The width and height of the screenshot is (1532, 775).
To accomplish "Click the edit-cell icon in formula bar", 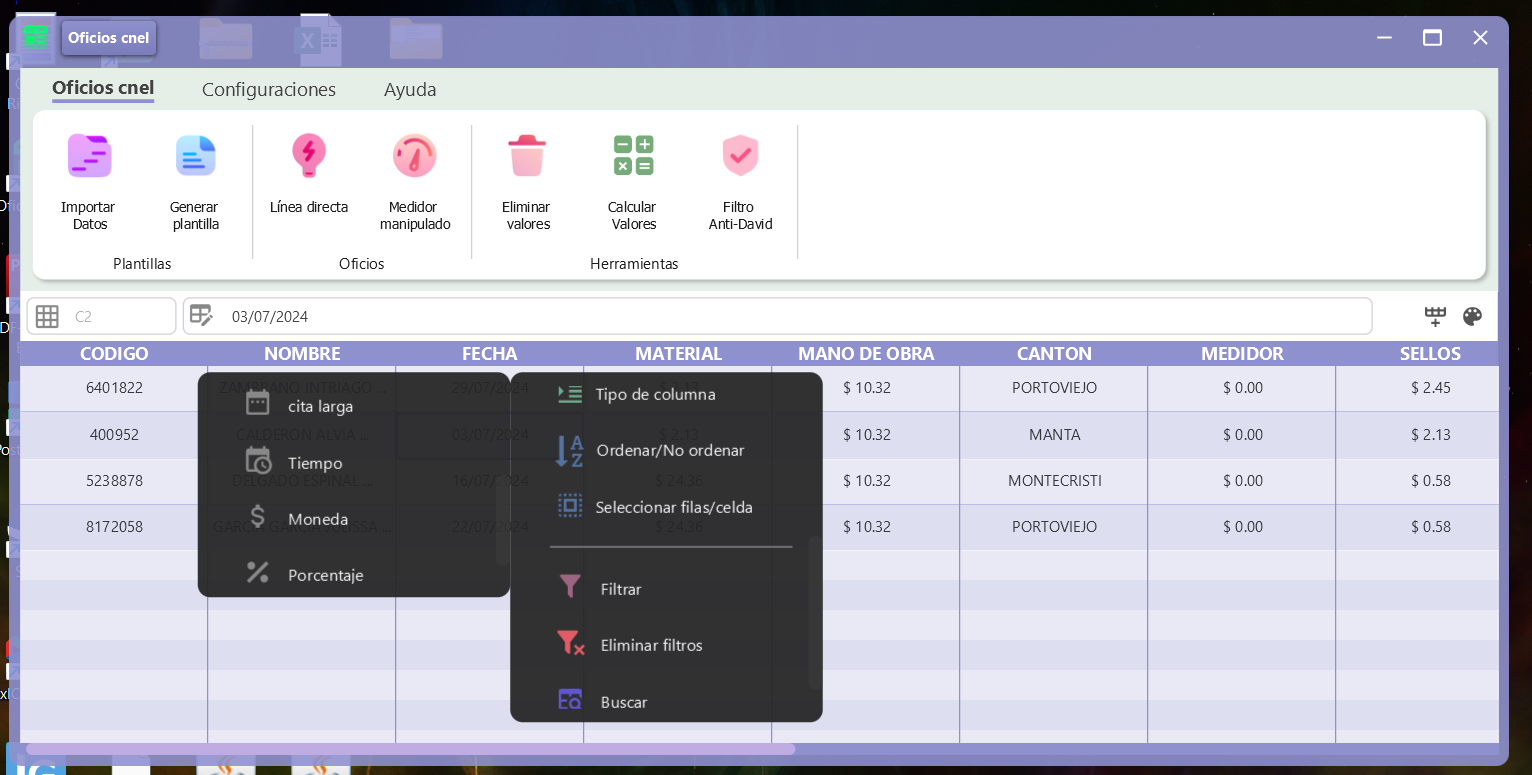I will (201, 316).
